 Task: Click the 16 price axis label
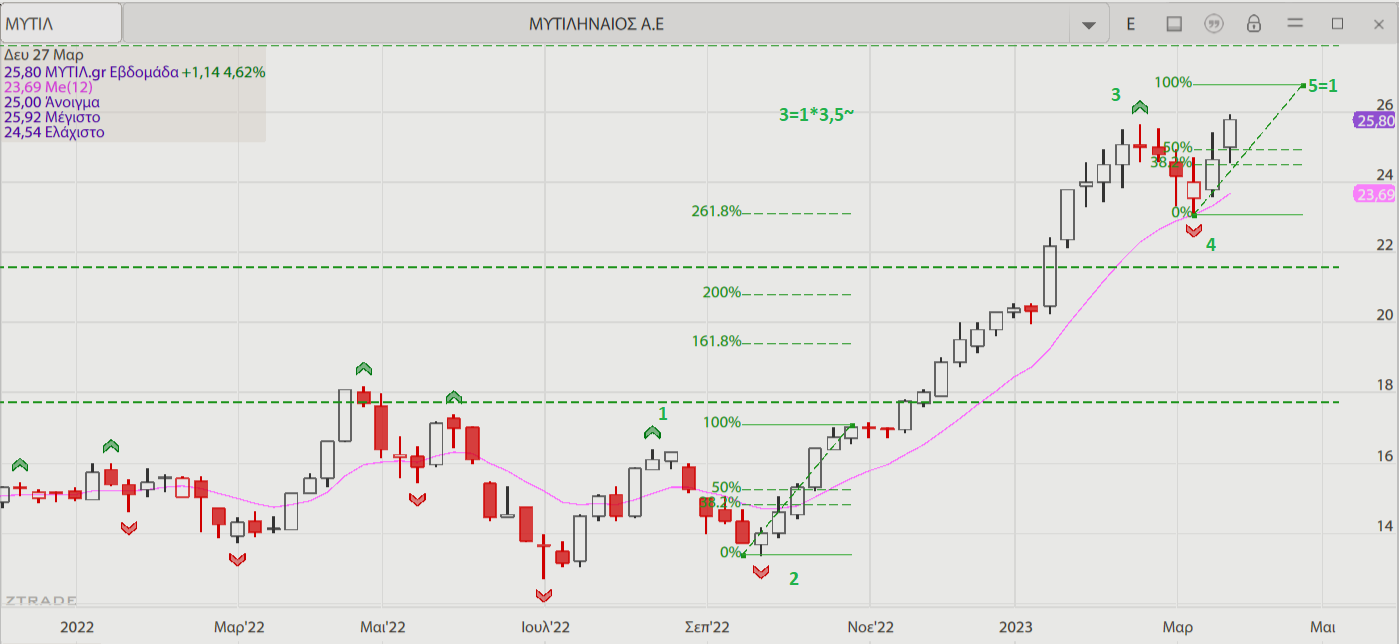(1385, 456)
